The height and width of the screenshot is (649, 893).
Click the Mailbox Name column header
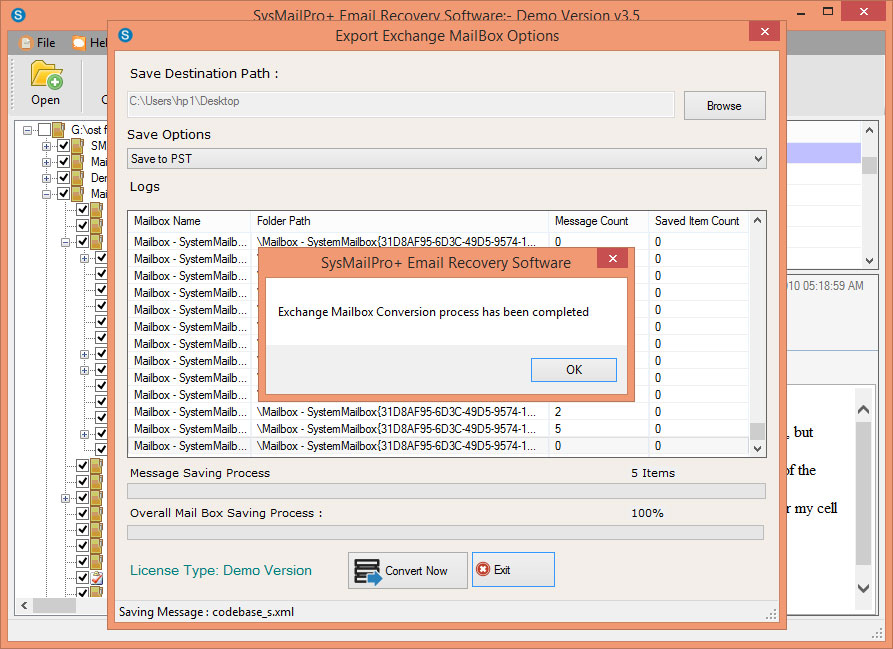[189, 221]
